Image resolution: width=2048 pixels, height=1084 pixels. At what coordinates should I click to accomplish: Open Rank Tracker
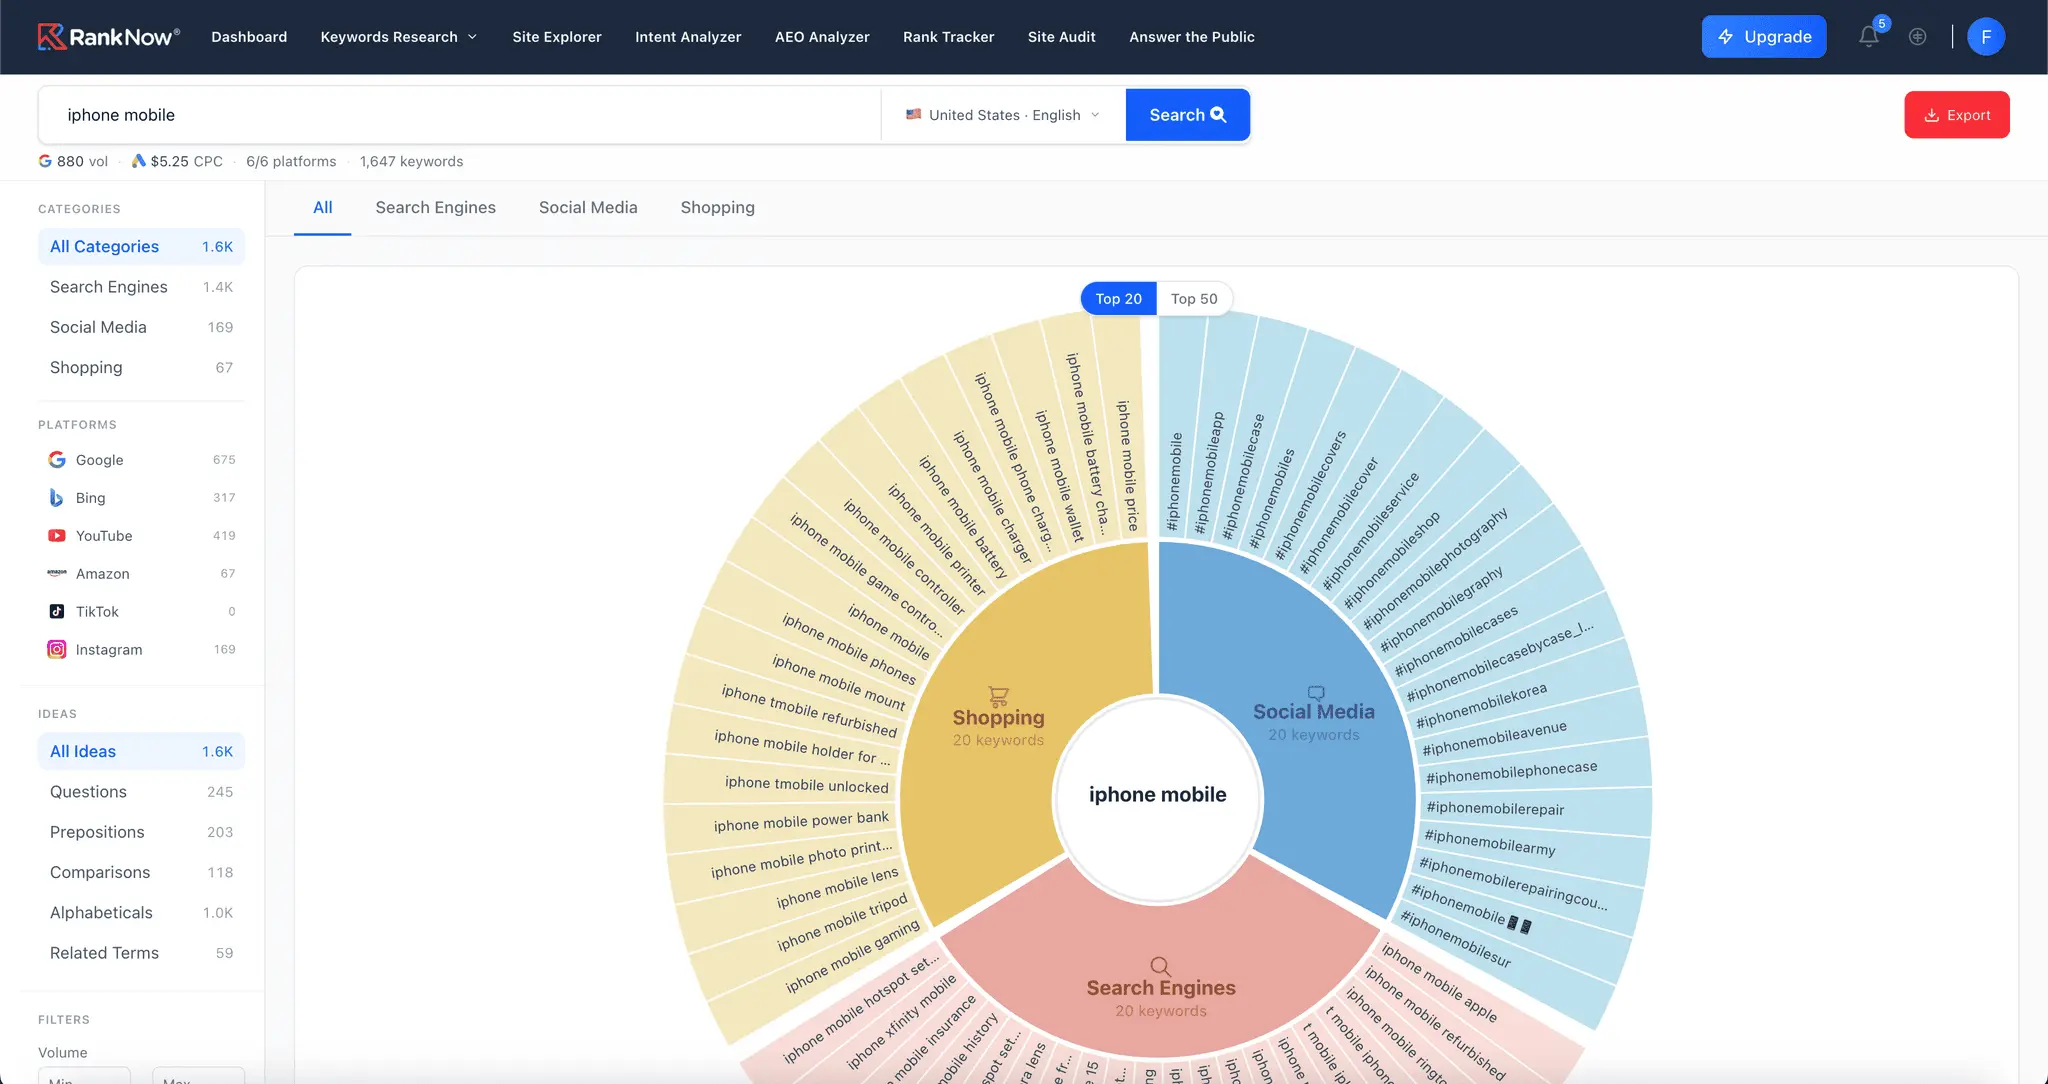click(948, 37)
